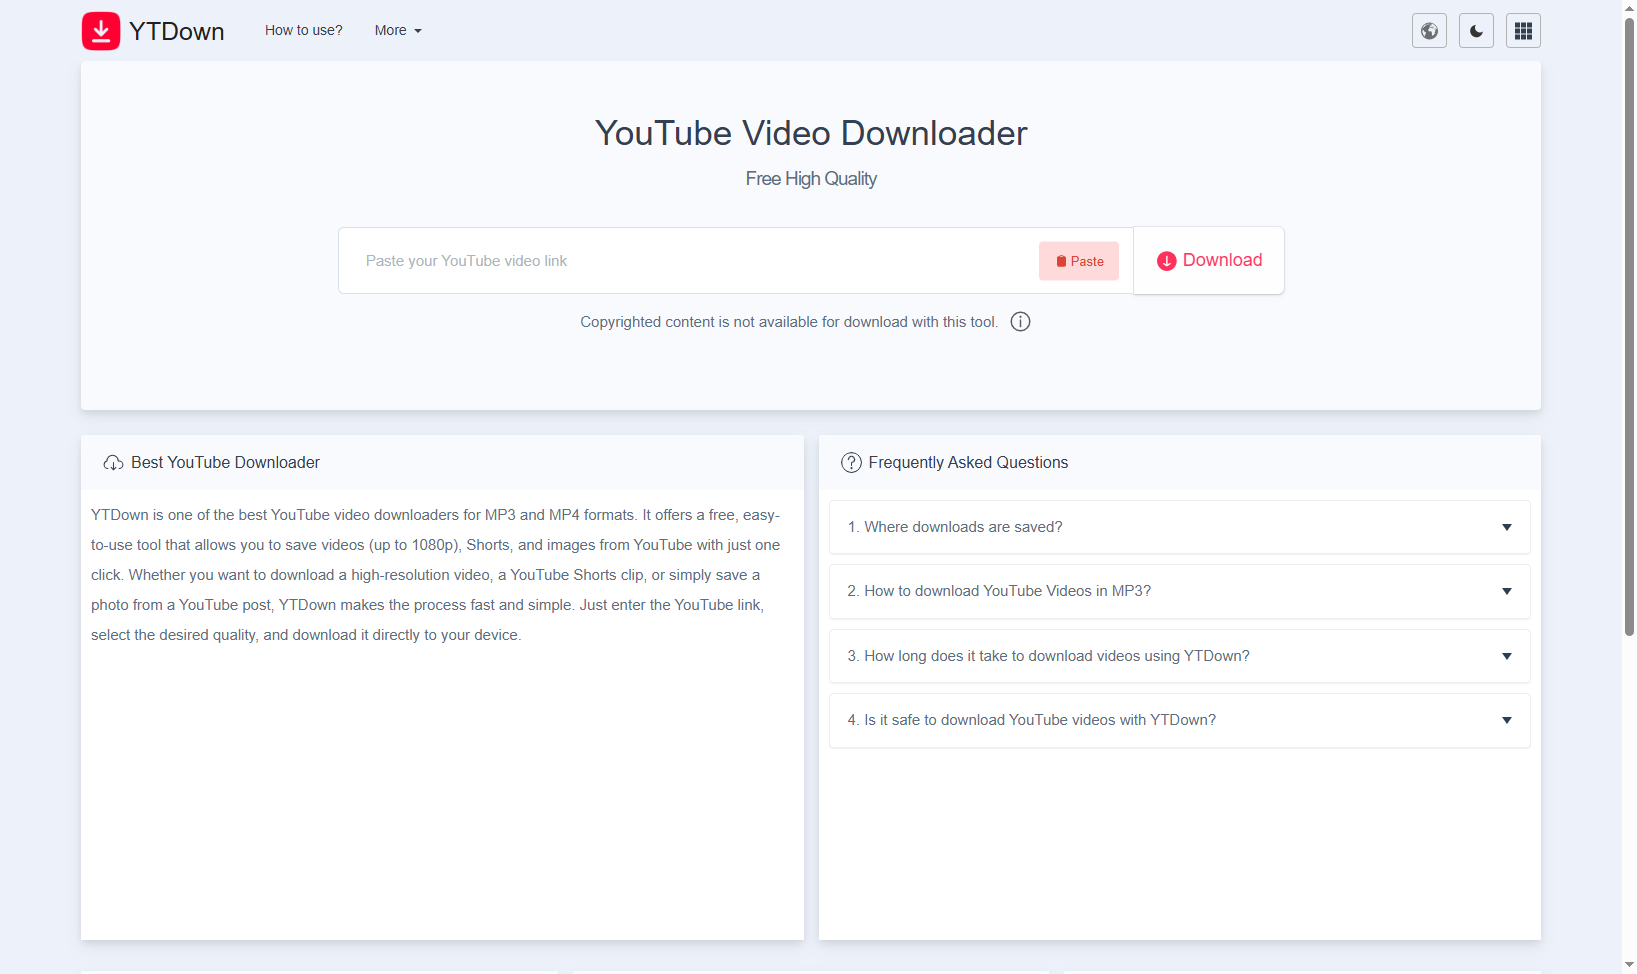The height and width of the screenshot is (974, 1637).
Task: Click the YTDown logo download icon
Action: 100,30
